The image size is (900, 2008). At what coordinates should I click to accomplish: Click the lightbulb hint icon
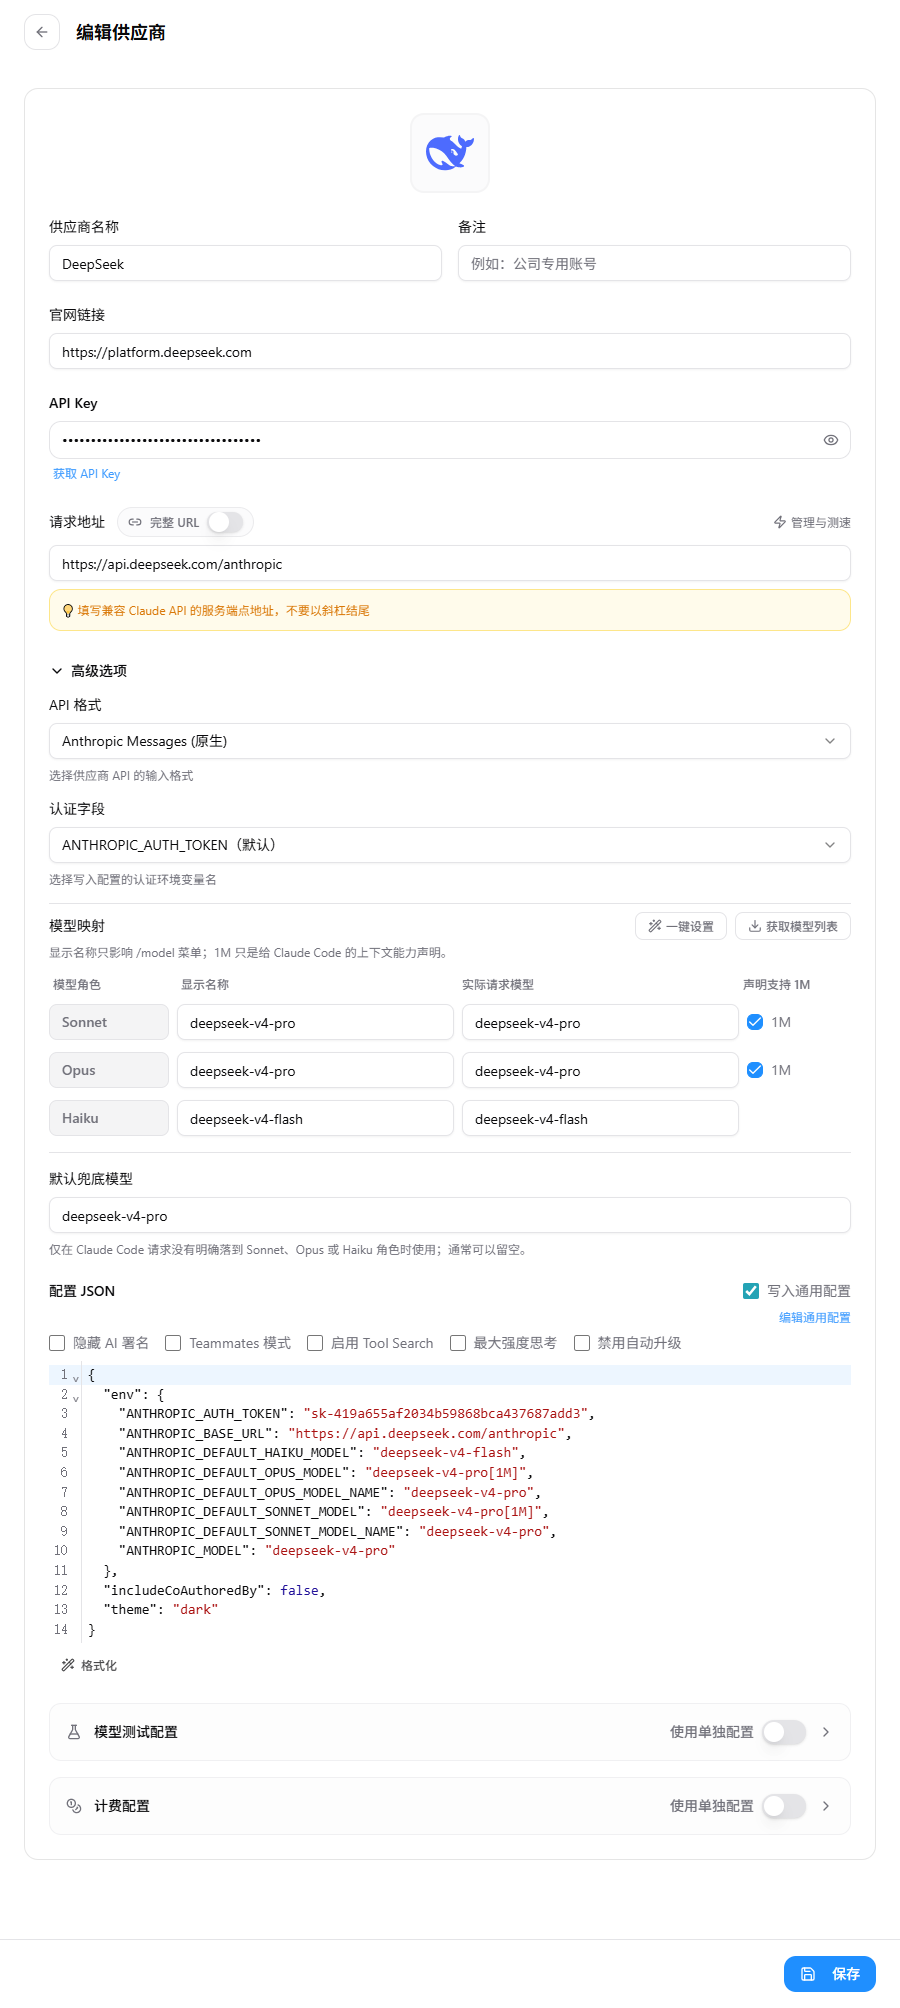tap(68, 611)
